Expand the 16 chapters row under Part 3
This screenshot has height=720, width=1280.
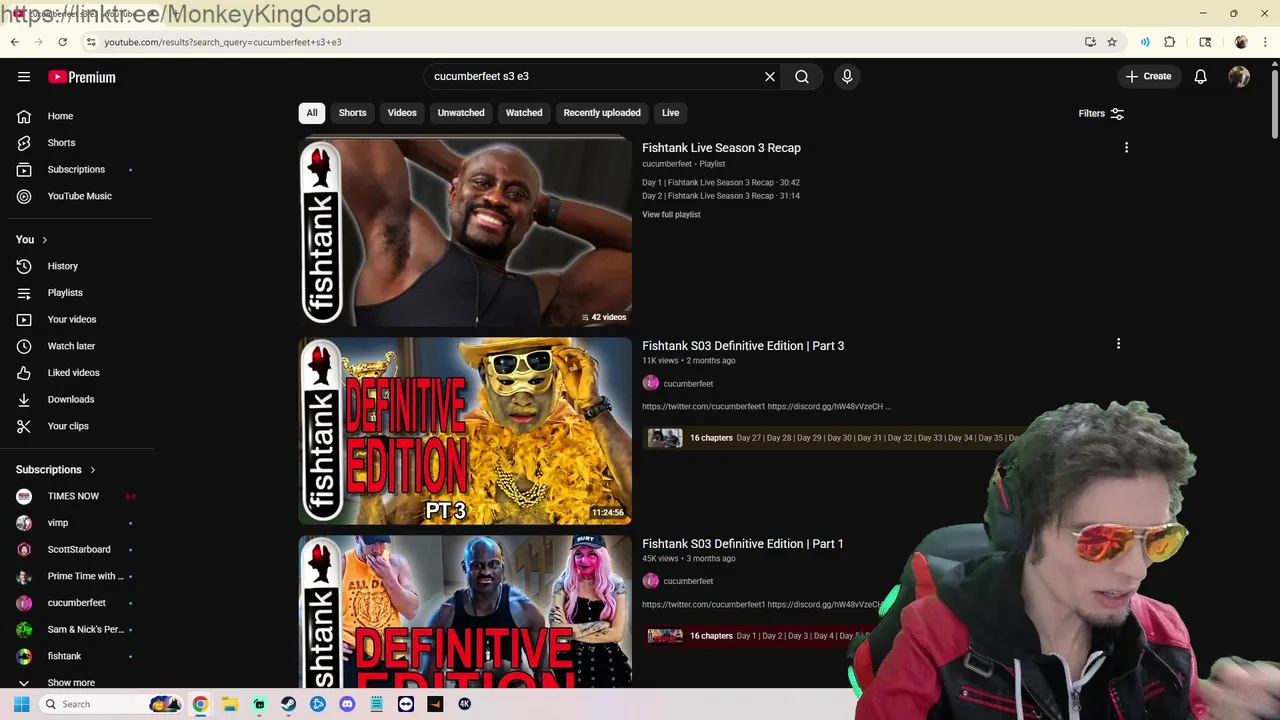click(x=832, y=438)
